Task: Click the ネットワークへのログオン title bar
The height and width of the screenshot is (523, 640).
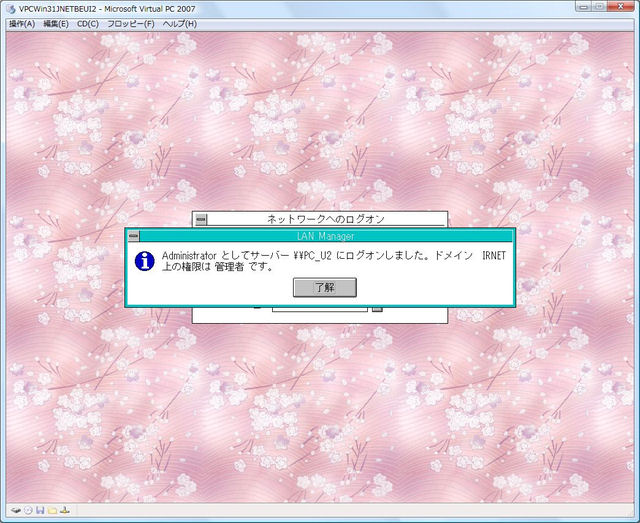Action: [326, 219]
